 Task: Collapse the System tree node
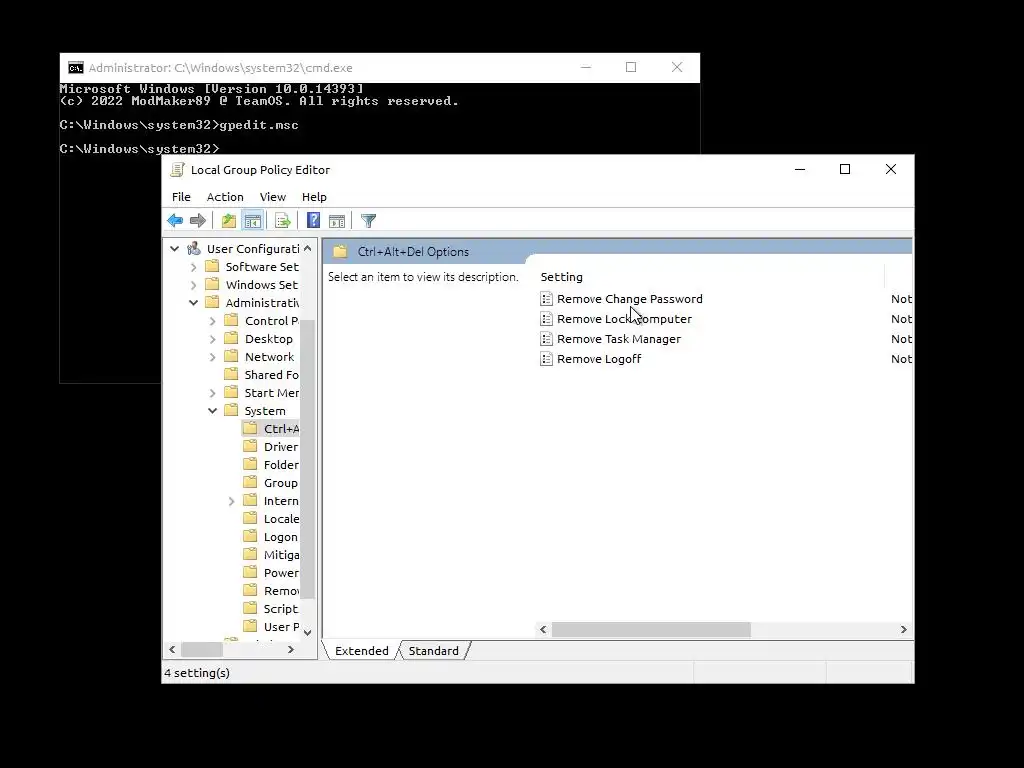coord(212,411)
